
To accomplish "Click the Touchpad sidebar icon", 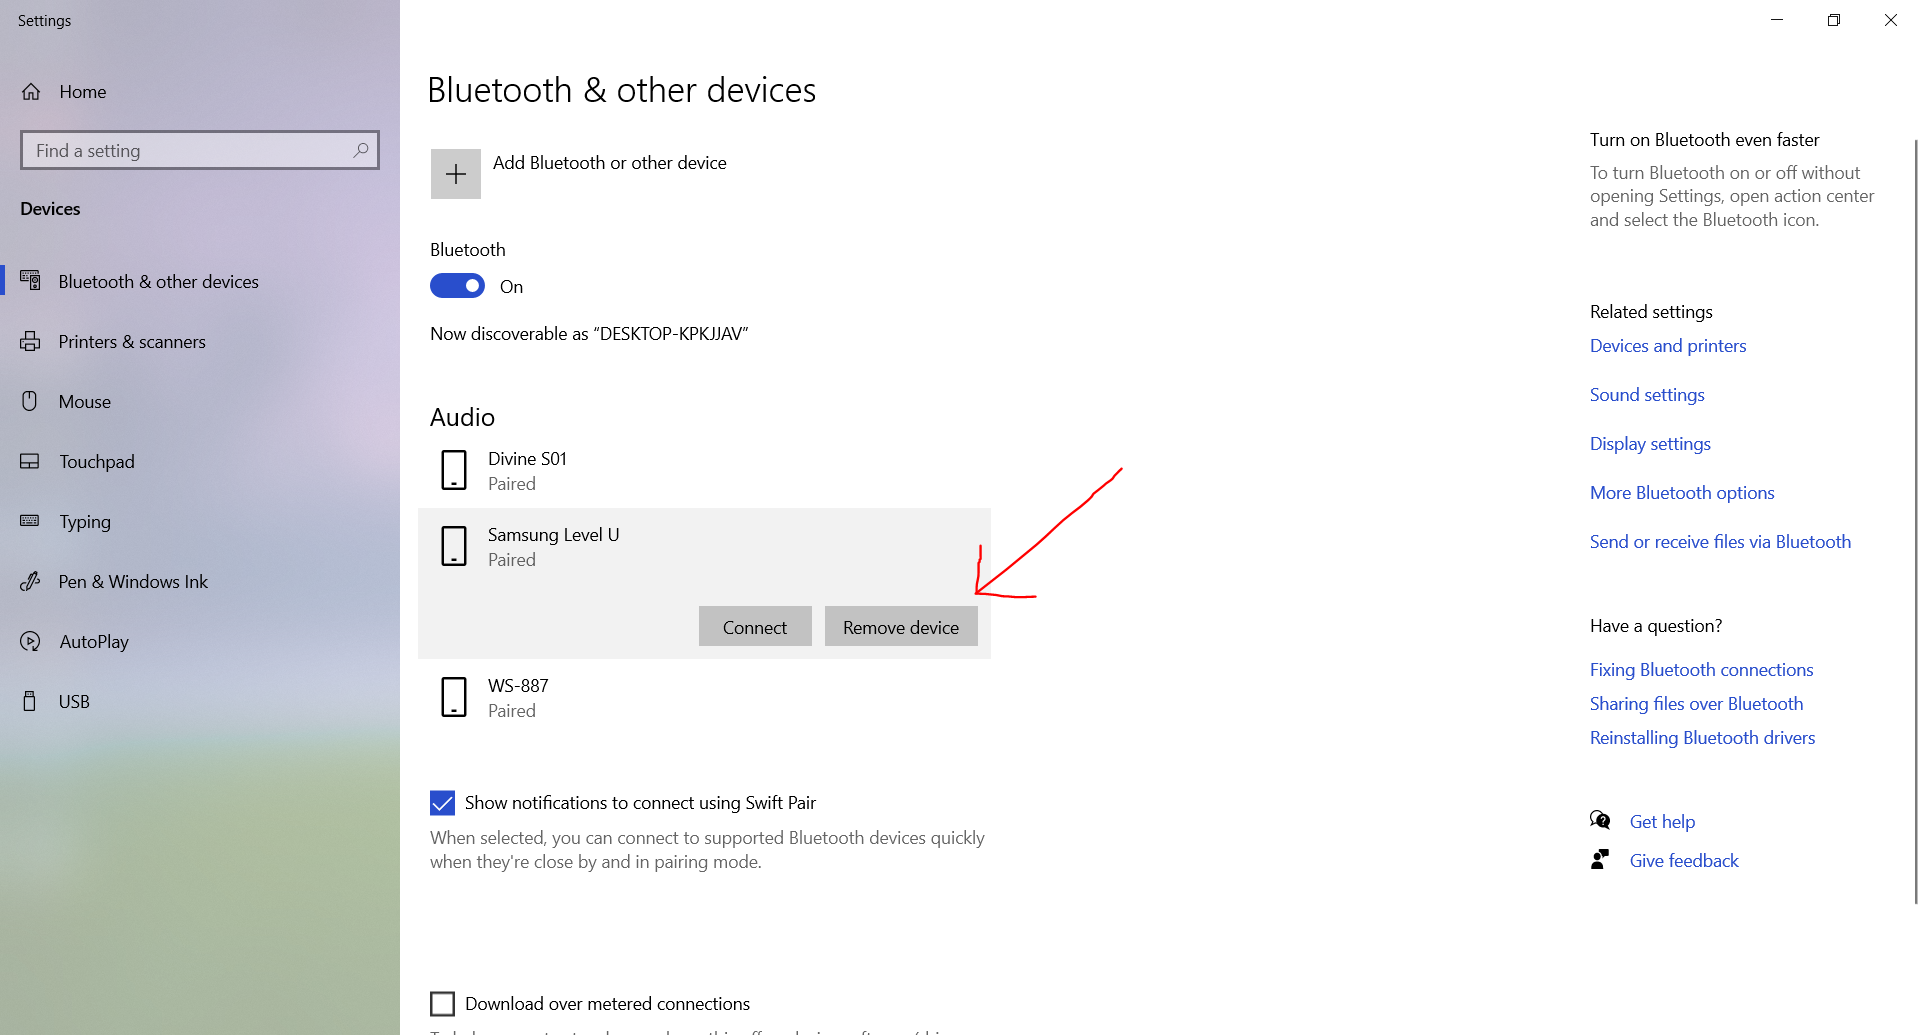I will tap(31, 461).
